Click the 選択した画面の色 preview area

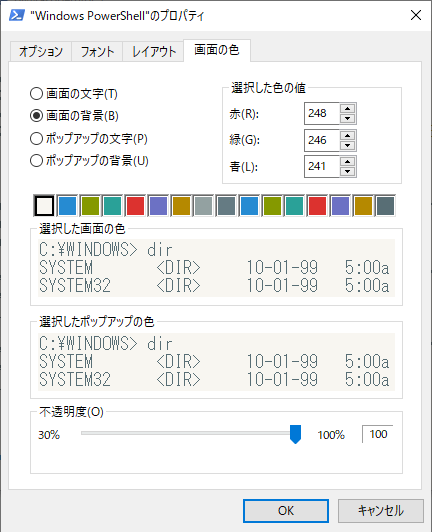tap(217, 268)
